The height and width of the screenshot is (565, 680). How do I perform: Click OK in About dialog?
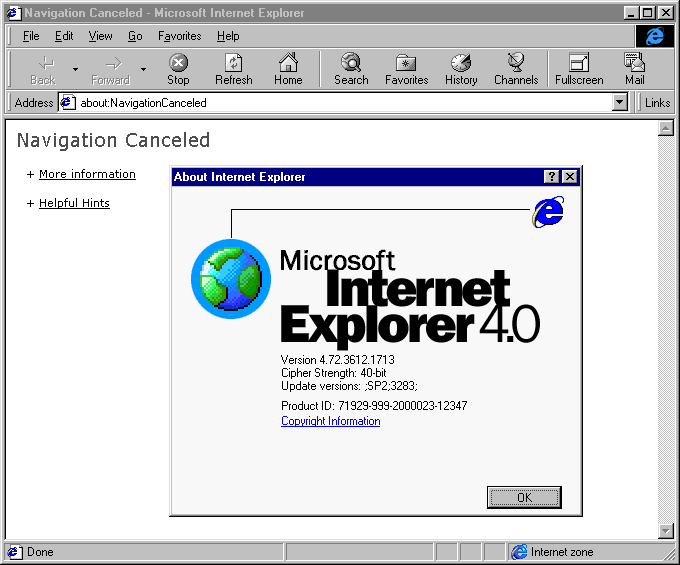tap(524, 497)
